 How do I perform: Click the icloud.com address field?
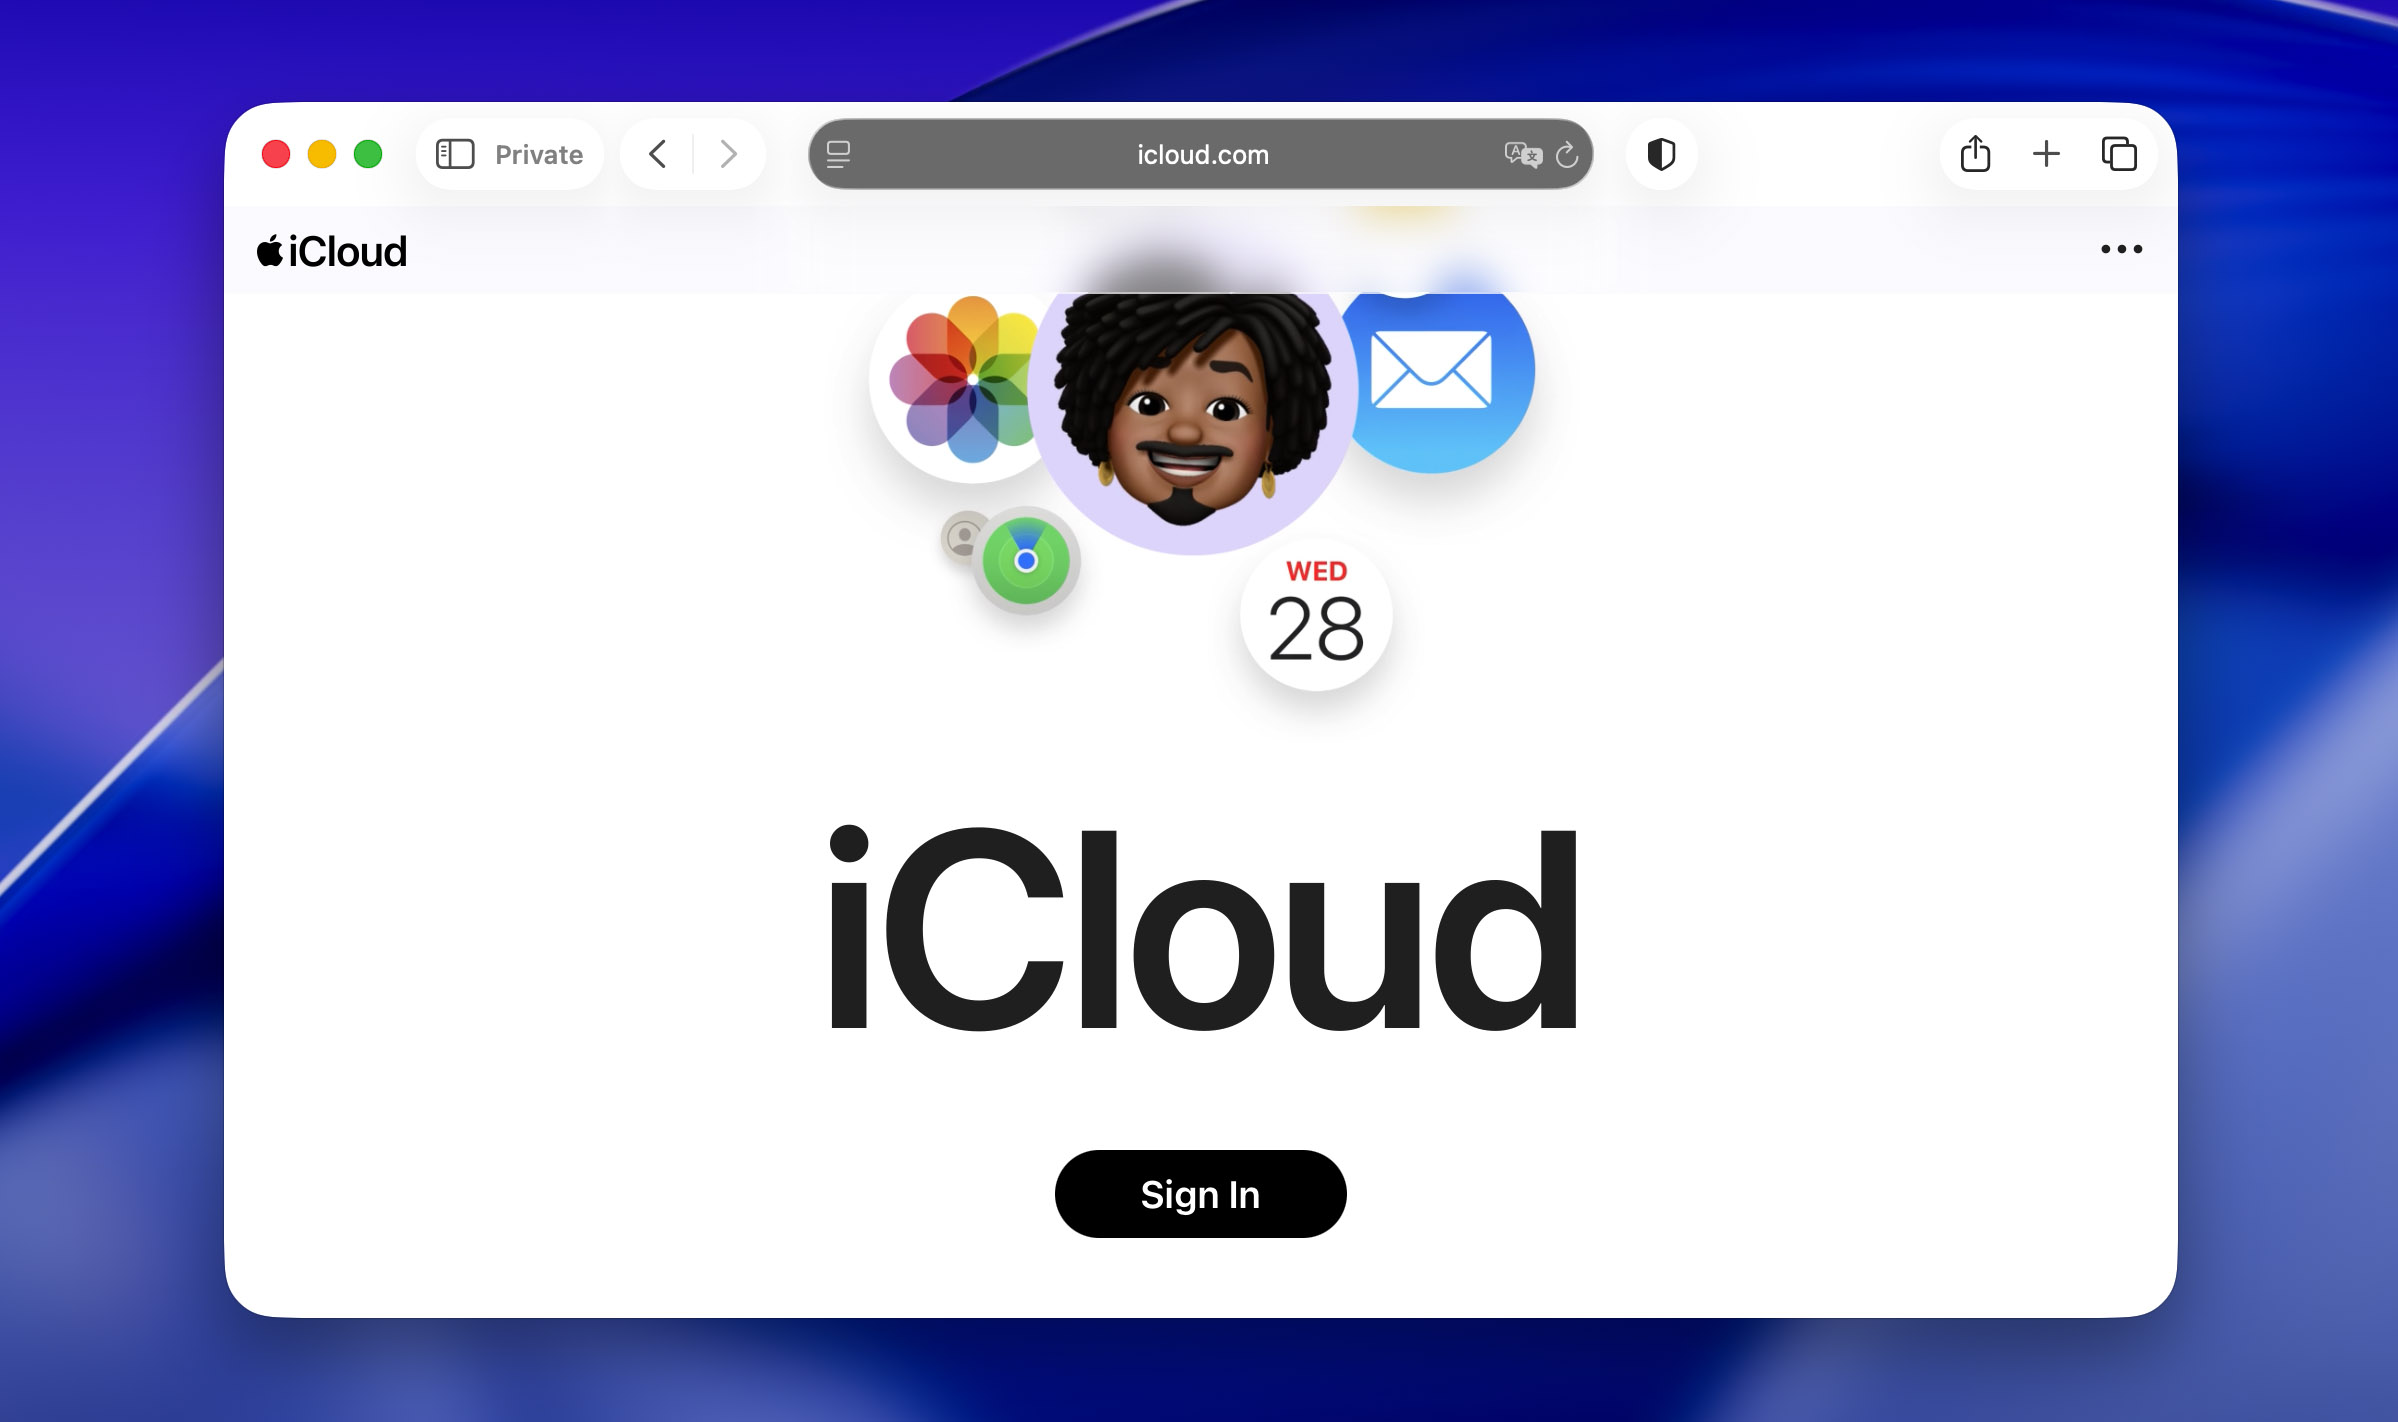coord(1201,154)
